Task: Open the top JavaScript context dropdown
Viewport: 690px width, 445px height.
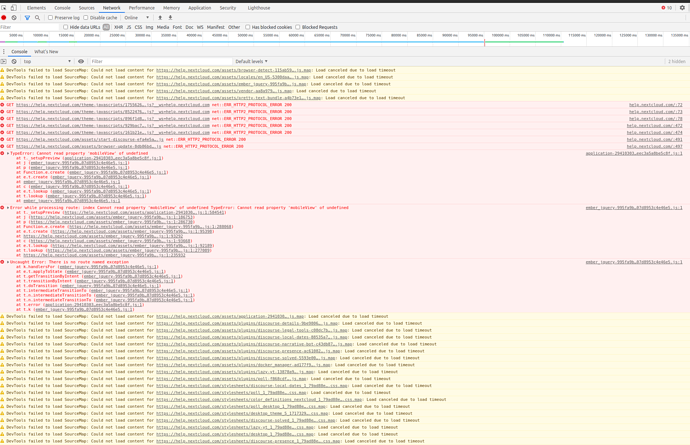Action: tap(47, 62)
